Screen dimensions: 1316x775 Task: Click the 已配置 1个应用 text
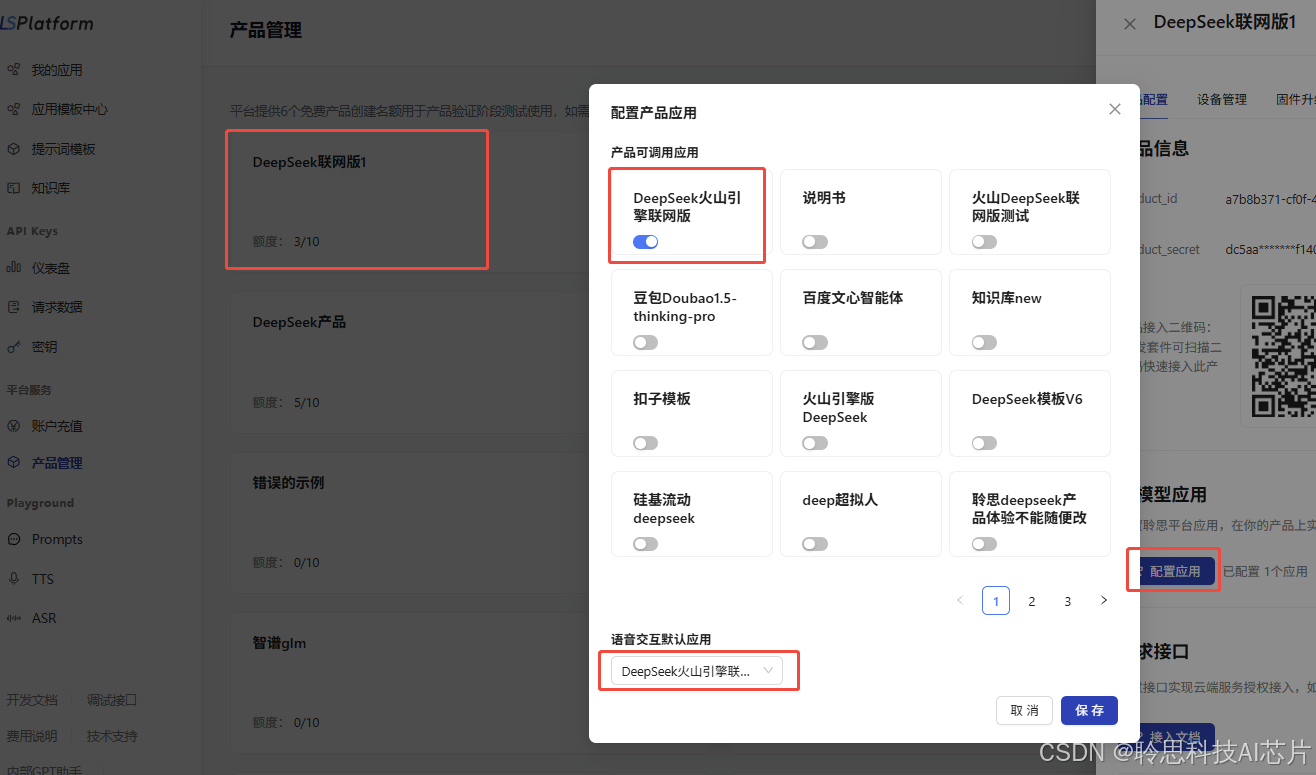click(x=1265, y=572)
